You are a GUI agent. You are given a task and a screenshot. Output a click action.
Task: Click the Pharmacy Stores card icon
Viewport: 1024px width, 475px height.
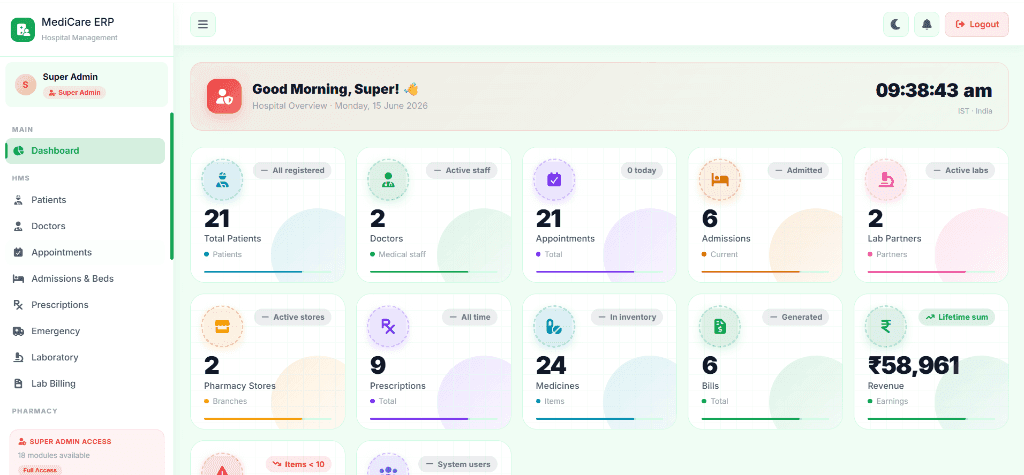point(222,326)
